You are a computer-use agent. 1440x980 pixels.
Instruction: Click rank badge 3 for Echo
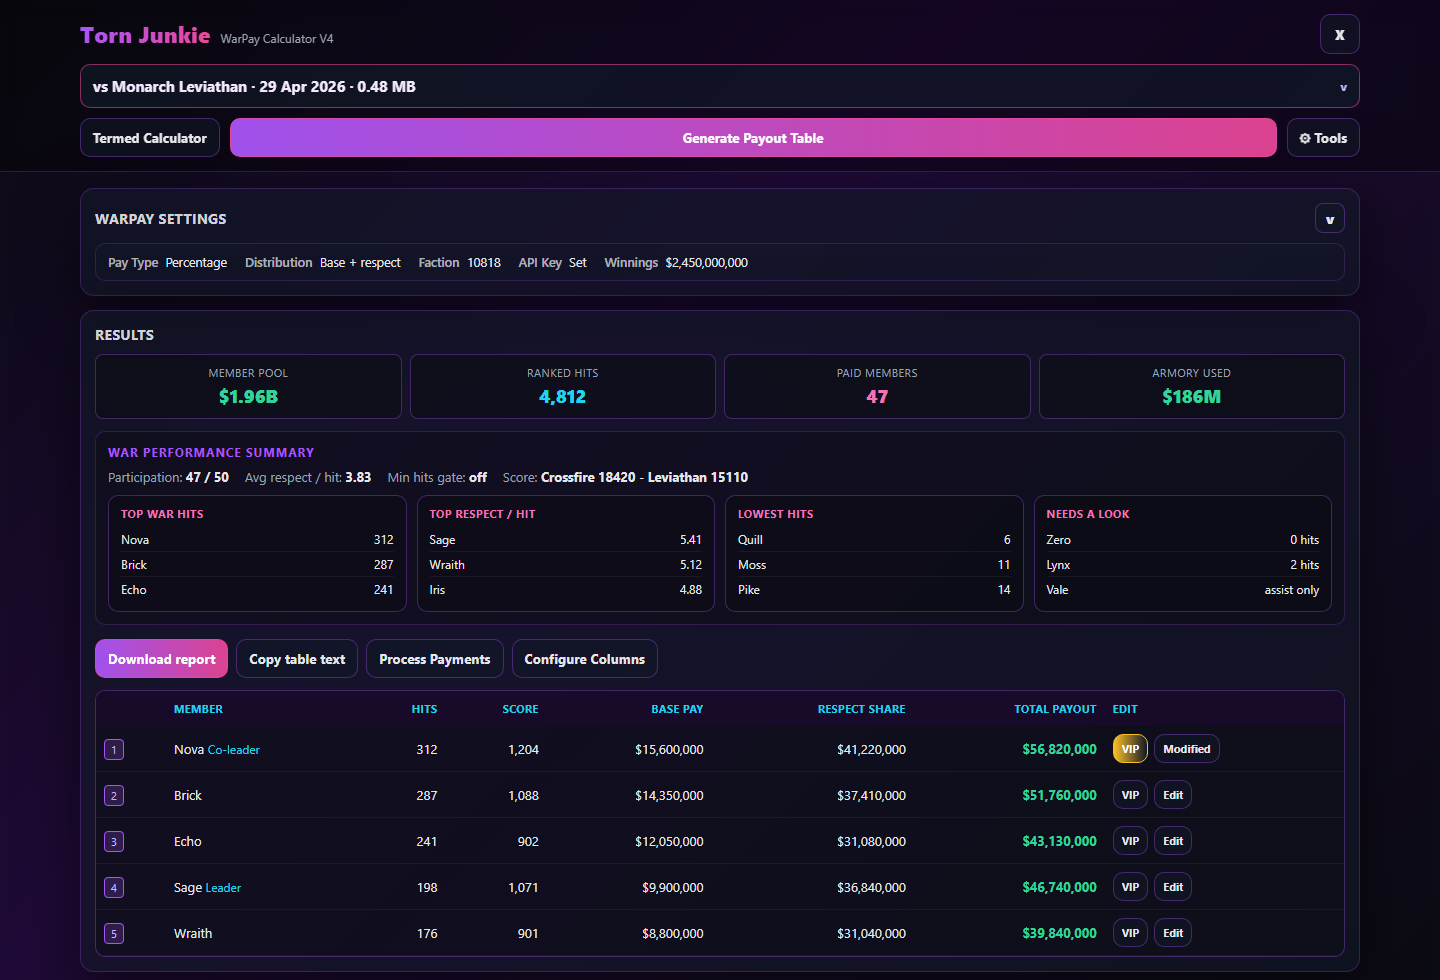(x=114, y=841)
